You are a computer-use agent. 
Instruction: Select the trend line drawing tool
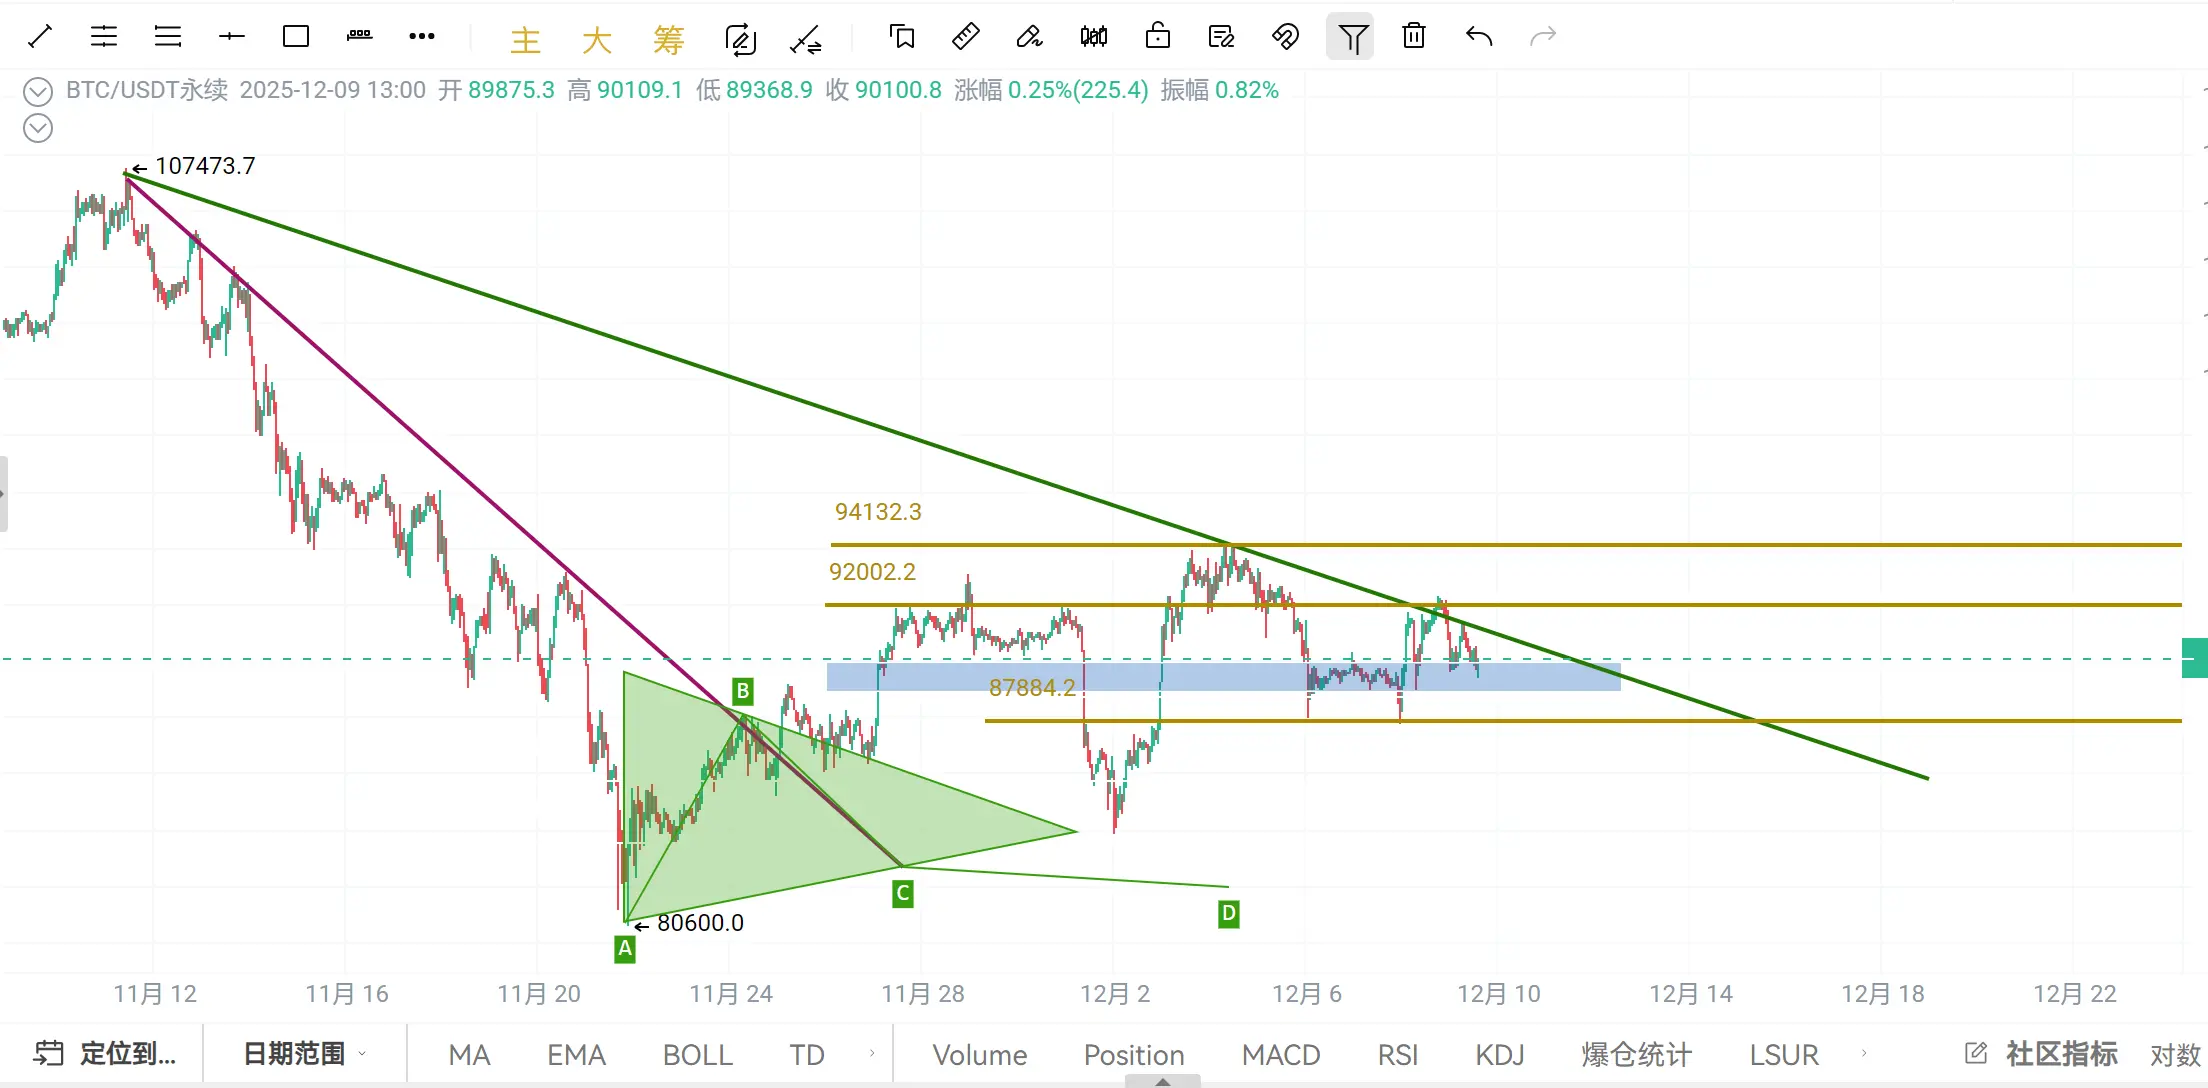(40, 37)
